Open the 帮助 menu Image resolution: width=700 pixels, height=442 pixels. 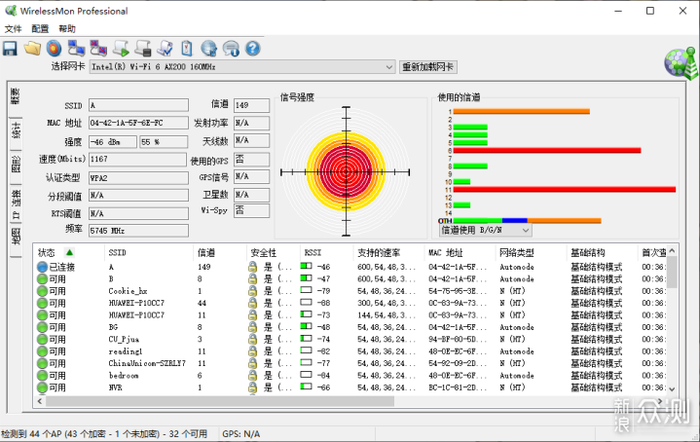[67, 29]
